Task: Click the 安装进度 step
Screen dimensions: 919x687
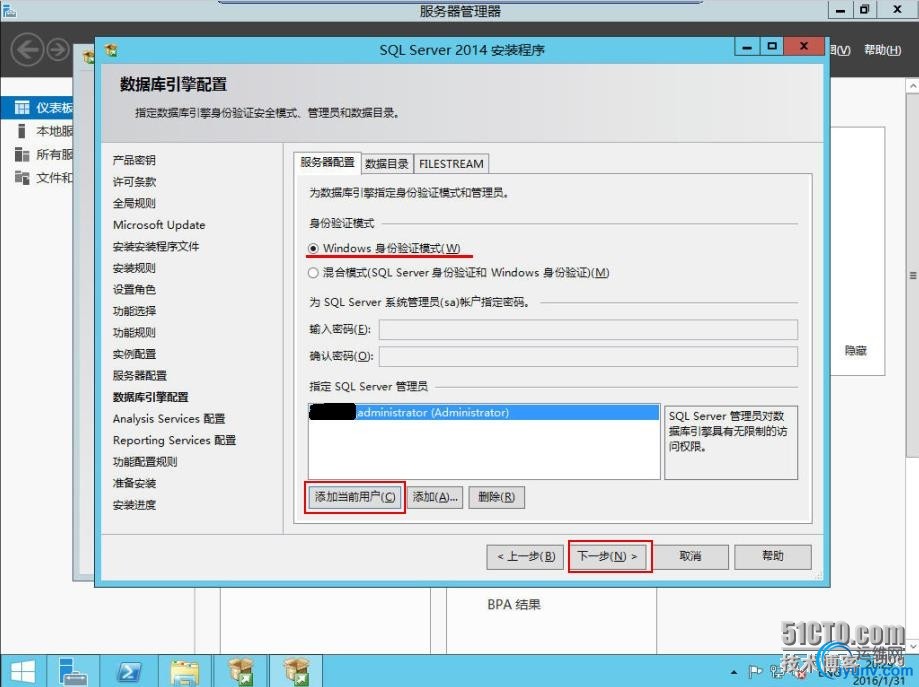Action: (134, 505)
